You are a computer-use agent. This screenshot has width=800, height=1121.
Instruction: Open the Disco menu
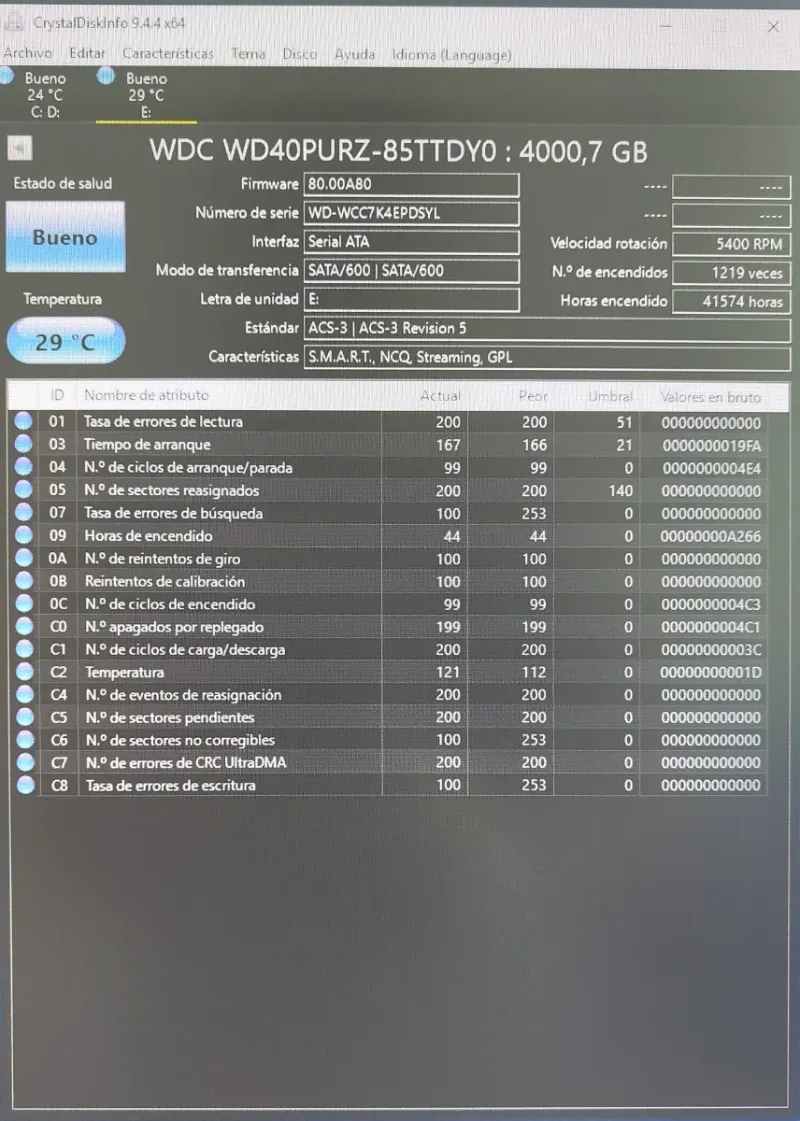[x=300, y=54]
